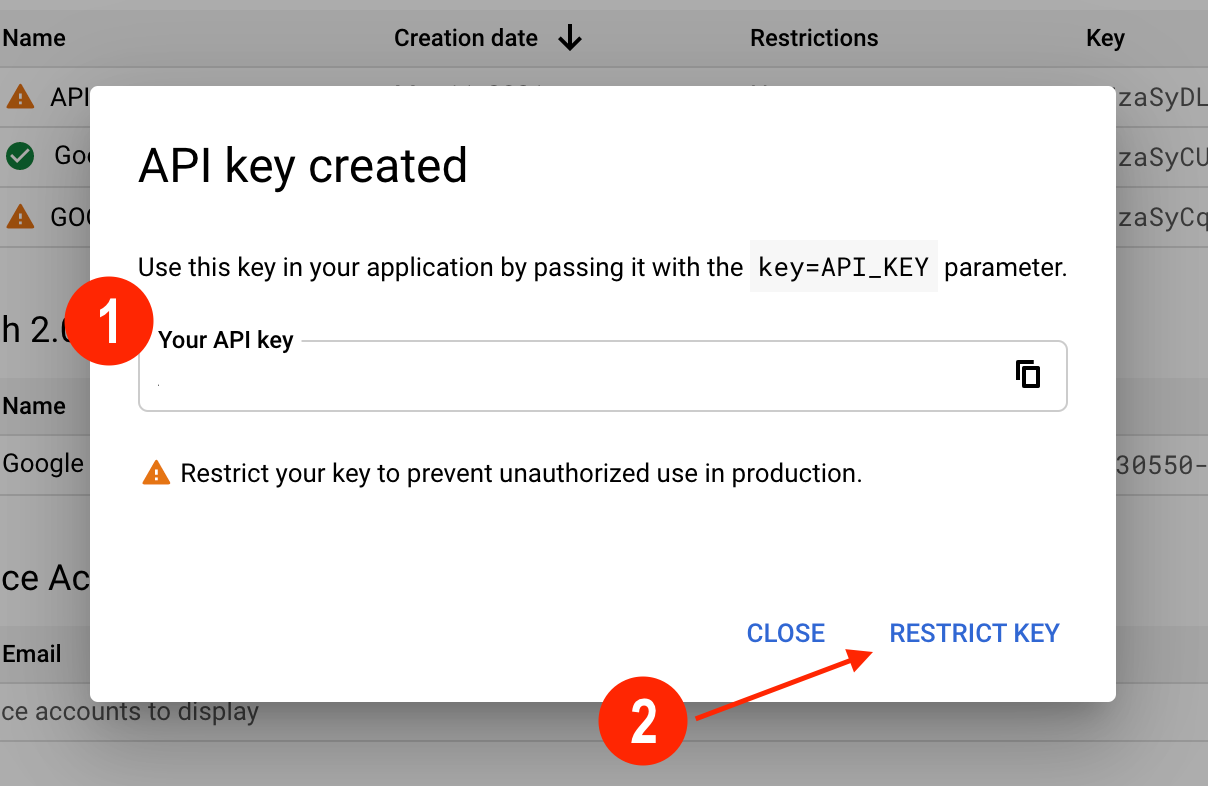Image resolution: width=1208 pixels, height=786 pixels.
Task: Select the green checkmark icon beside the second key
Action: coord(19,156)
